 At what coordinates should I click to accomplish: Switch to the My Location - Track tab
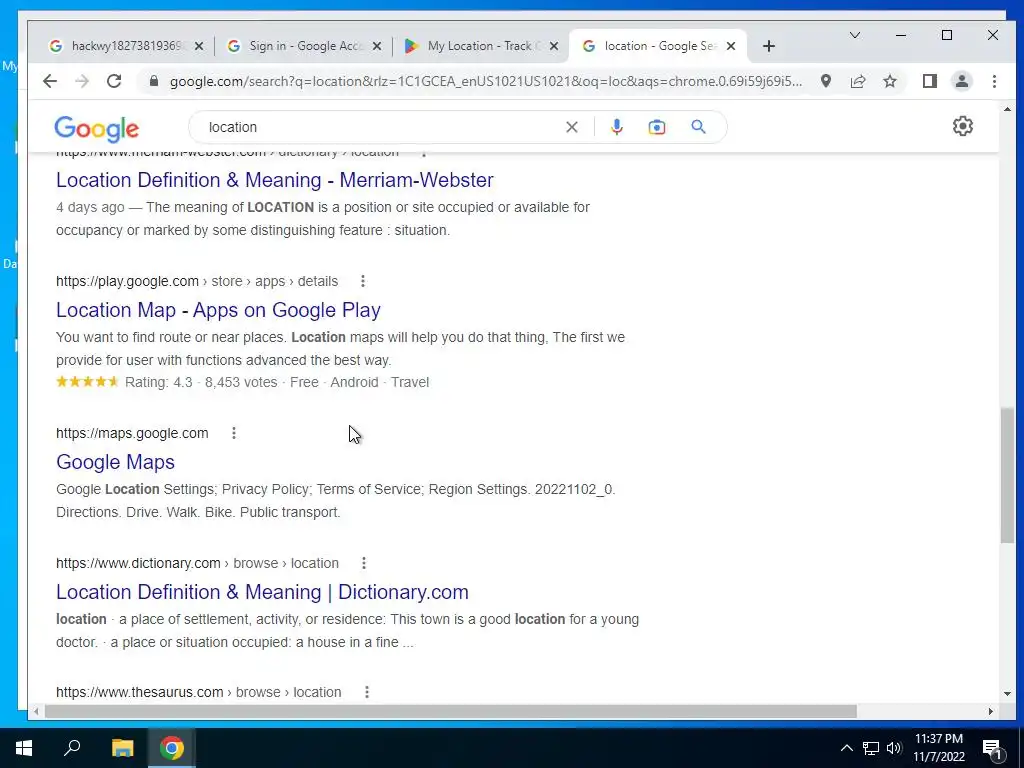(481, 46)
